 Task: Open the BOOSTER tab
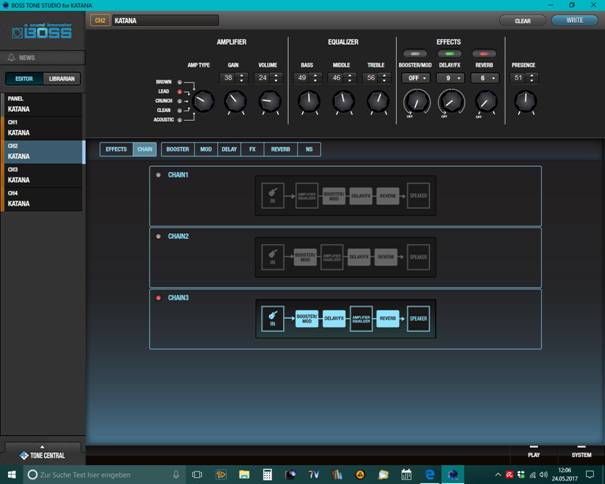[x=178, y=149]
